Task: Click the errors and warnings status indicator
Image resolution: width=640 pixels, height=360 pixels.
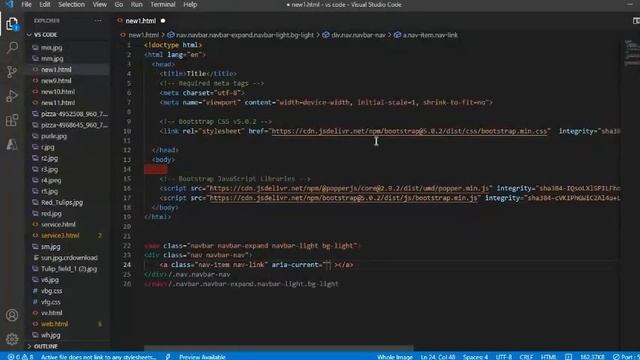Action: tap(20, 357)
